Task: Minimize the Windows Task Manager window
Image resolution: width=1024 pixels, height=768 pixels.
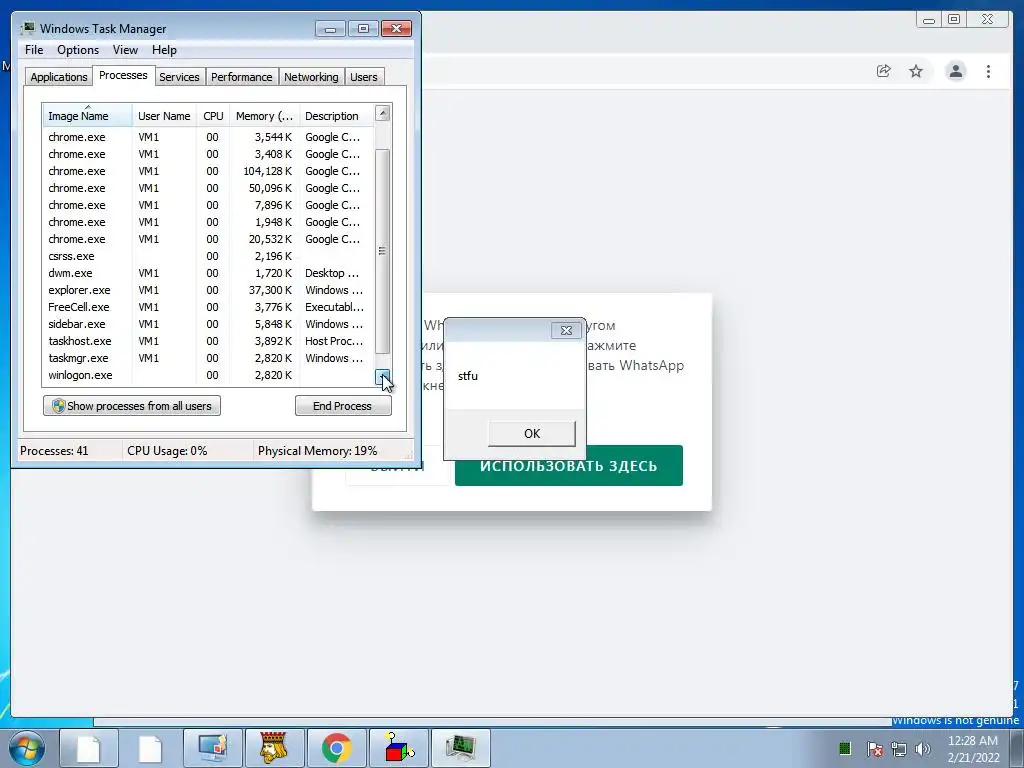Action: tap(330, 29)
